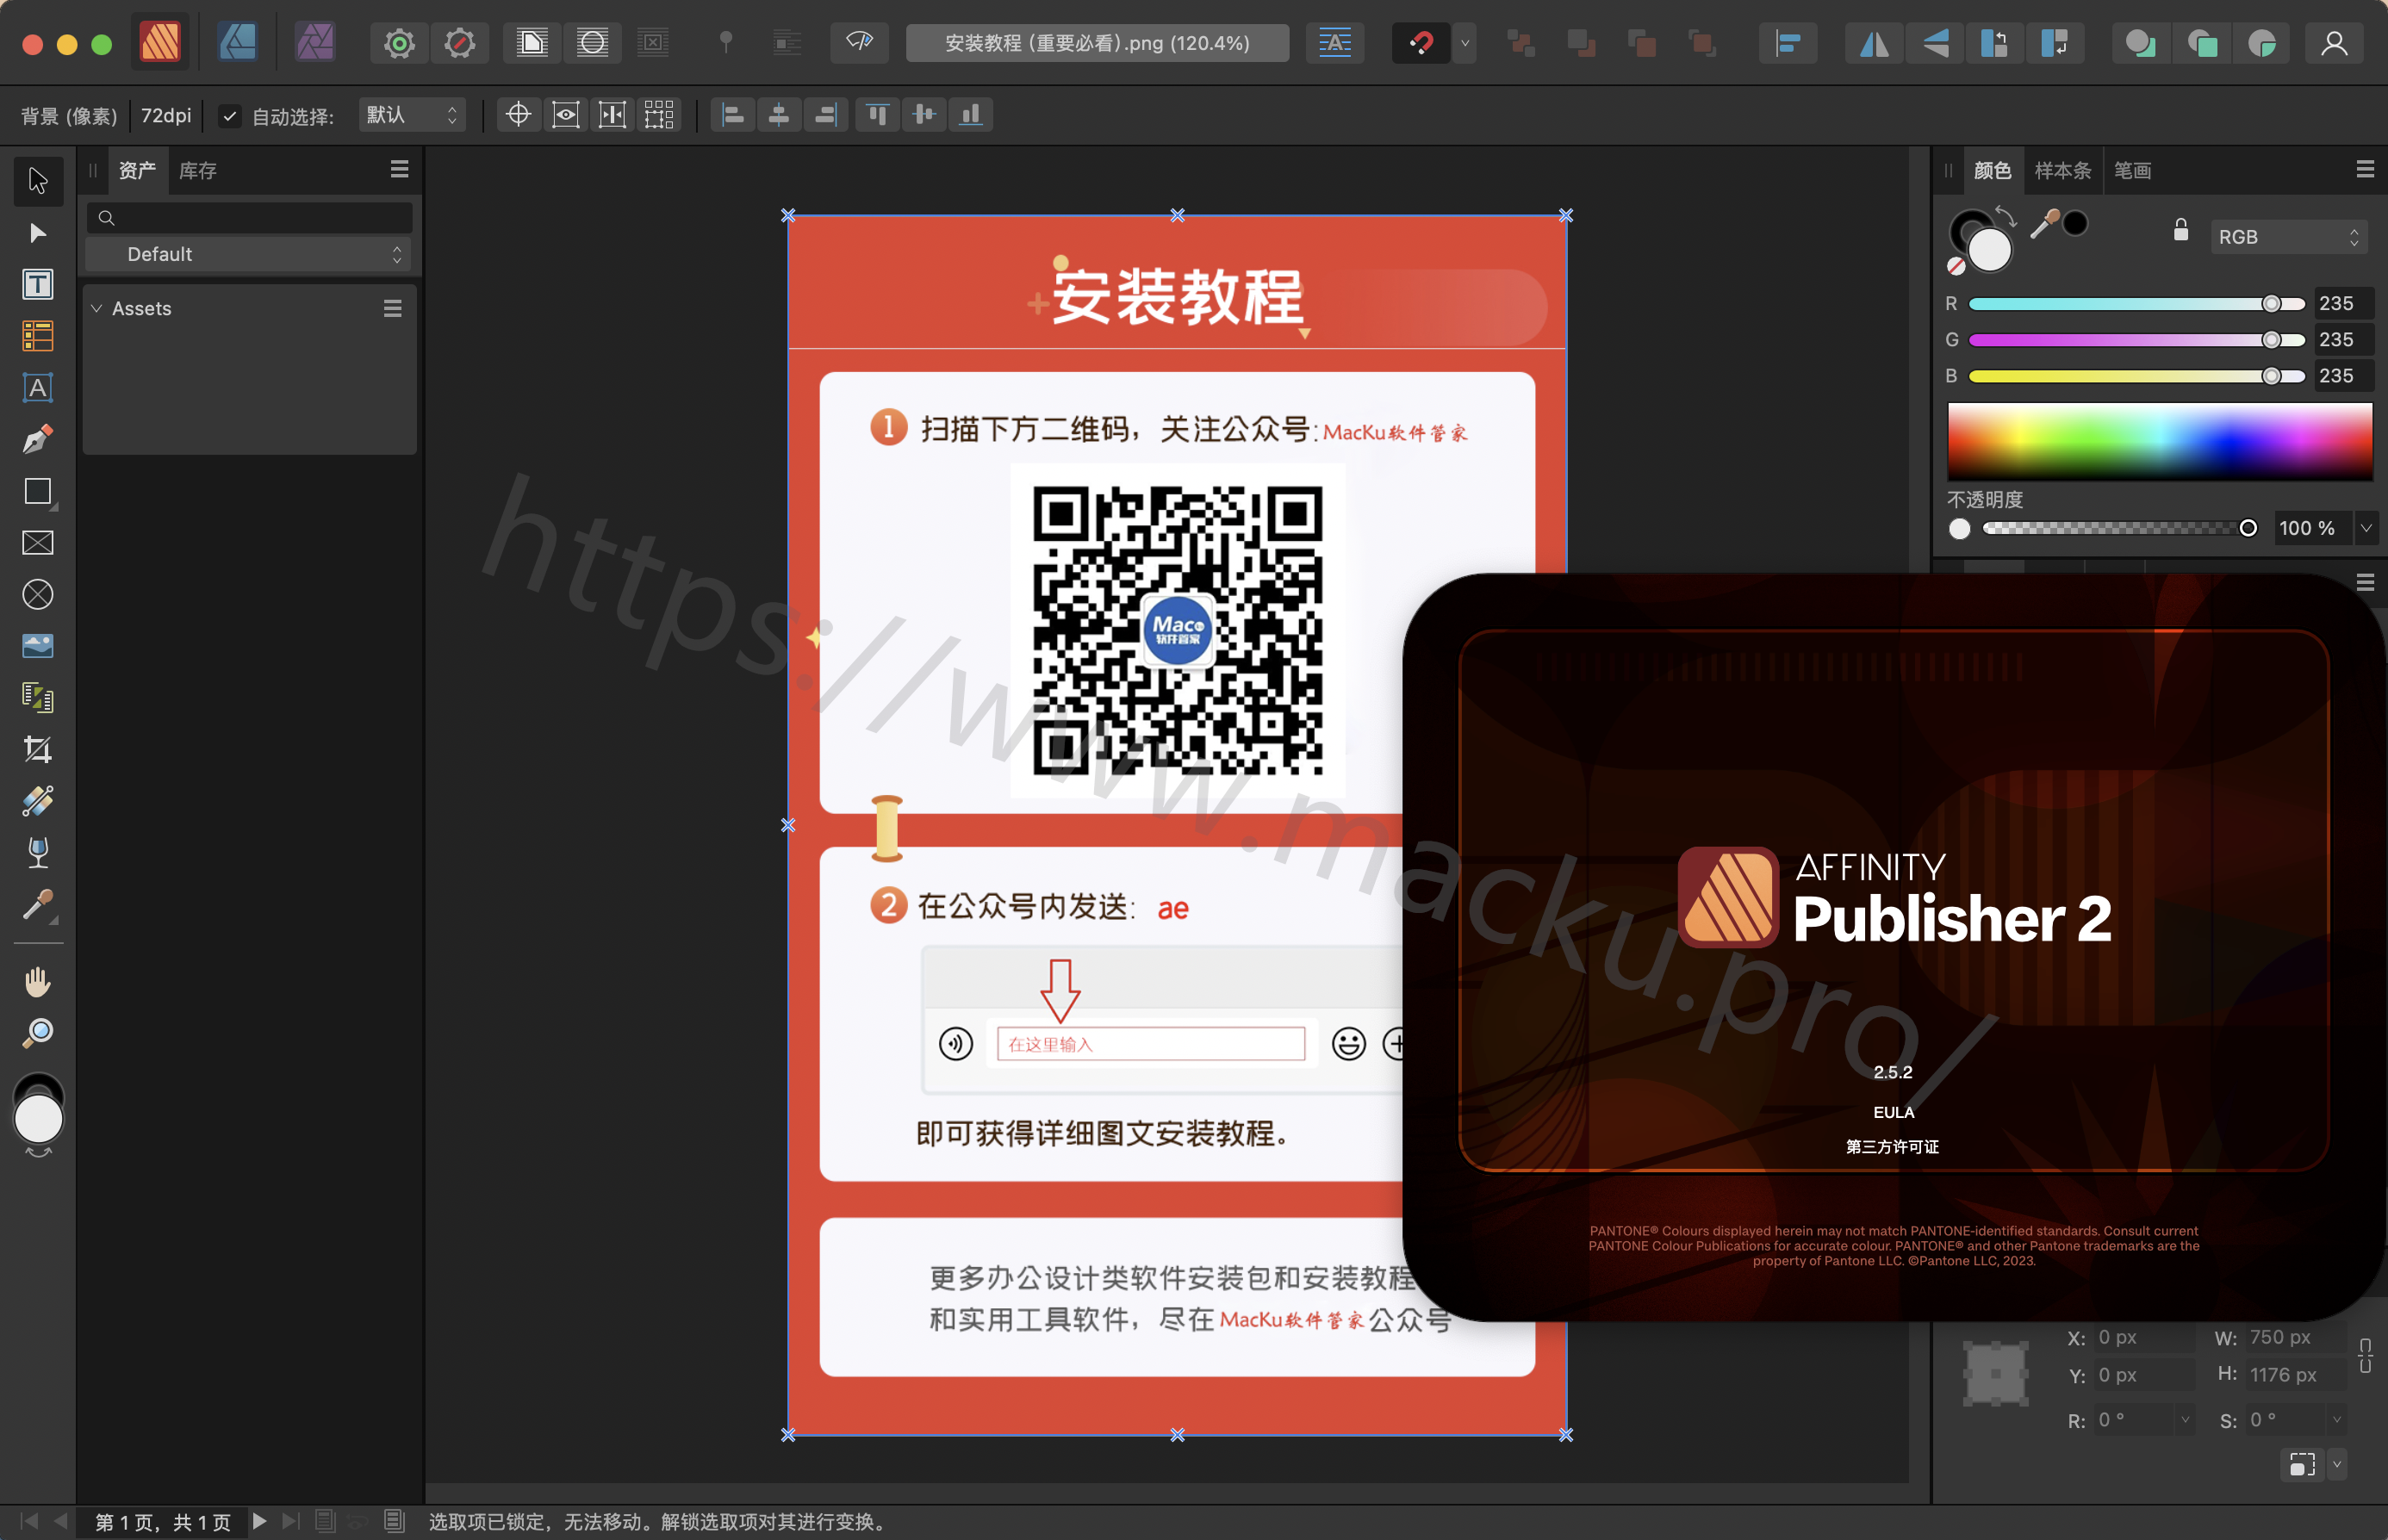Open Document Setup gear icon
The image size is (2388, 1540).
(399, 43)
